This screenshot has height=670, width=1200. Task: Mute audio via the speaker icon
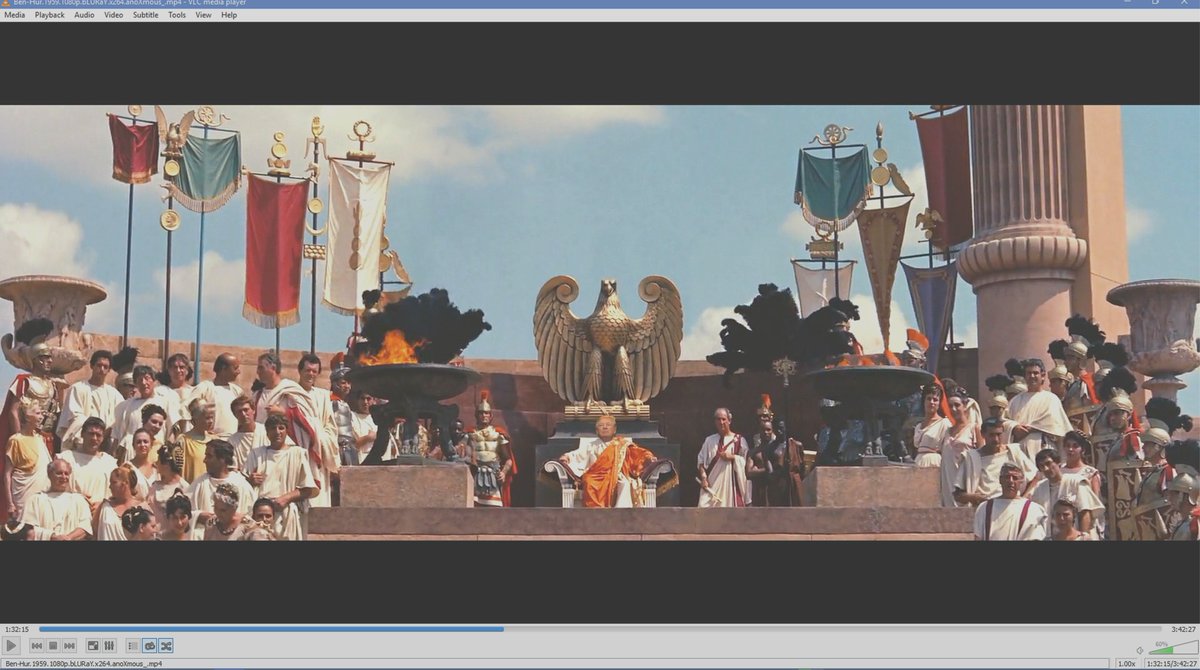(1140, 651)
